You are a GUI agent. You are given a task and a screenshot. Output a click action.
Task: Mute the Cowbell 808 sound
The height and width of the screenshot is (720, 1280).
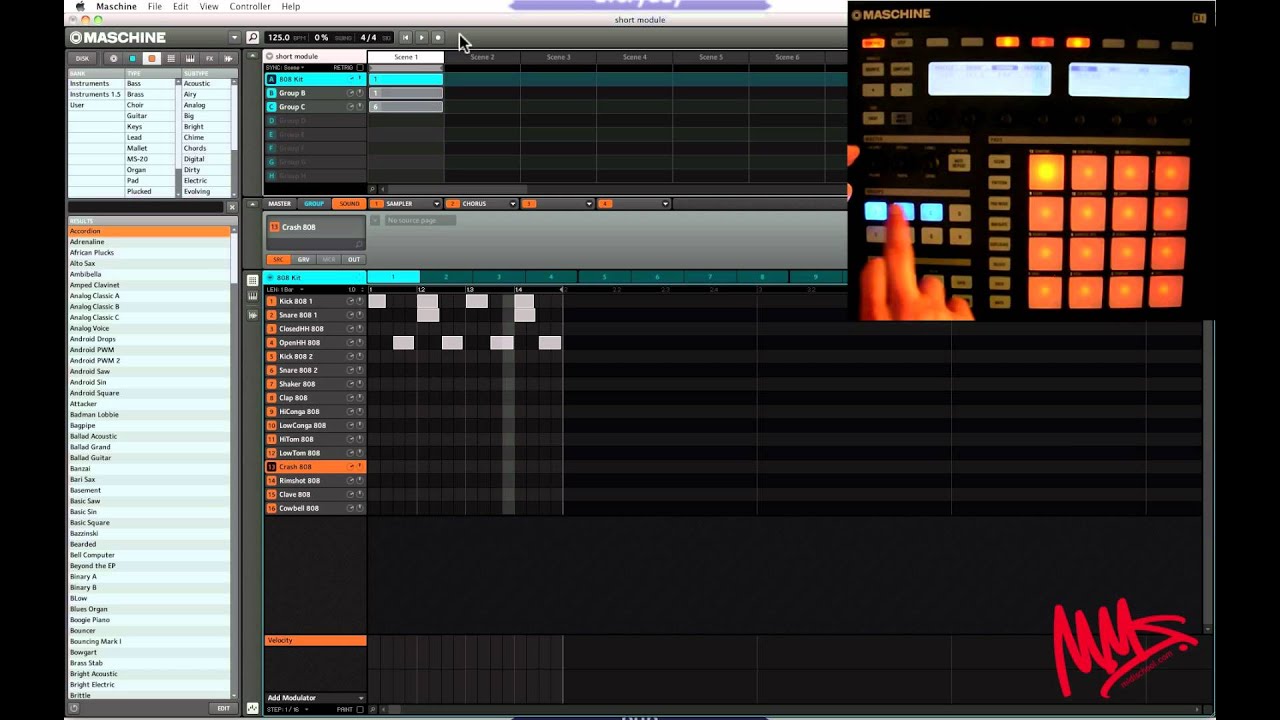pyautogui.click(x=351, y=508)
